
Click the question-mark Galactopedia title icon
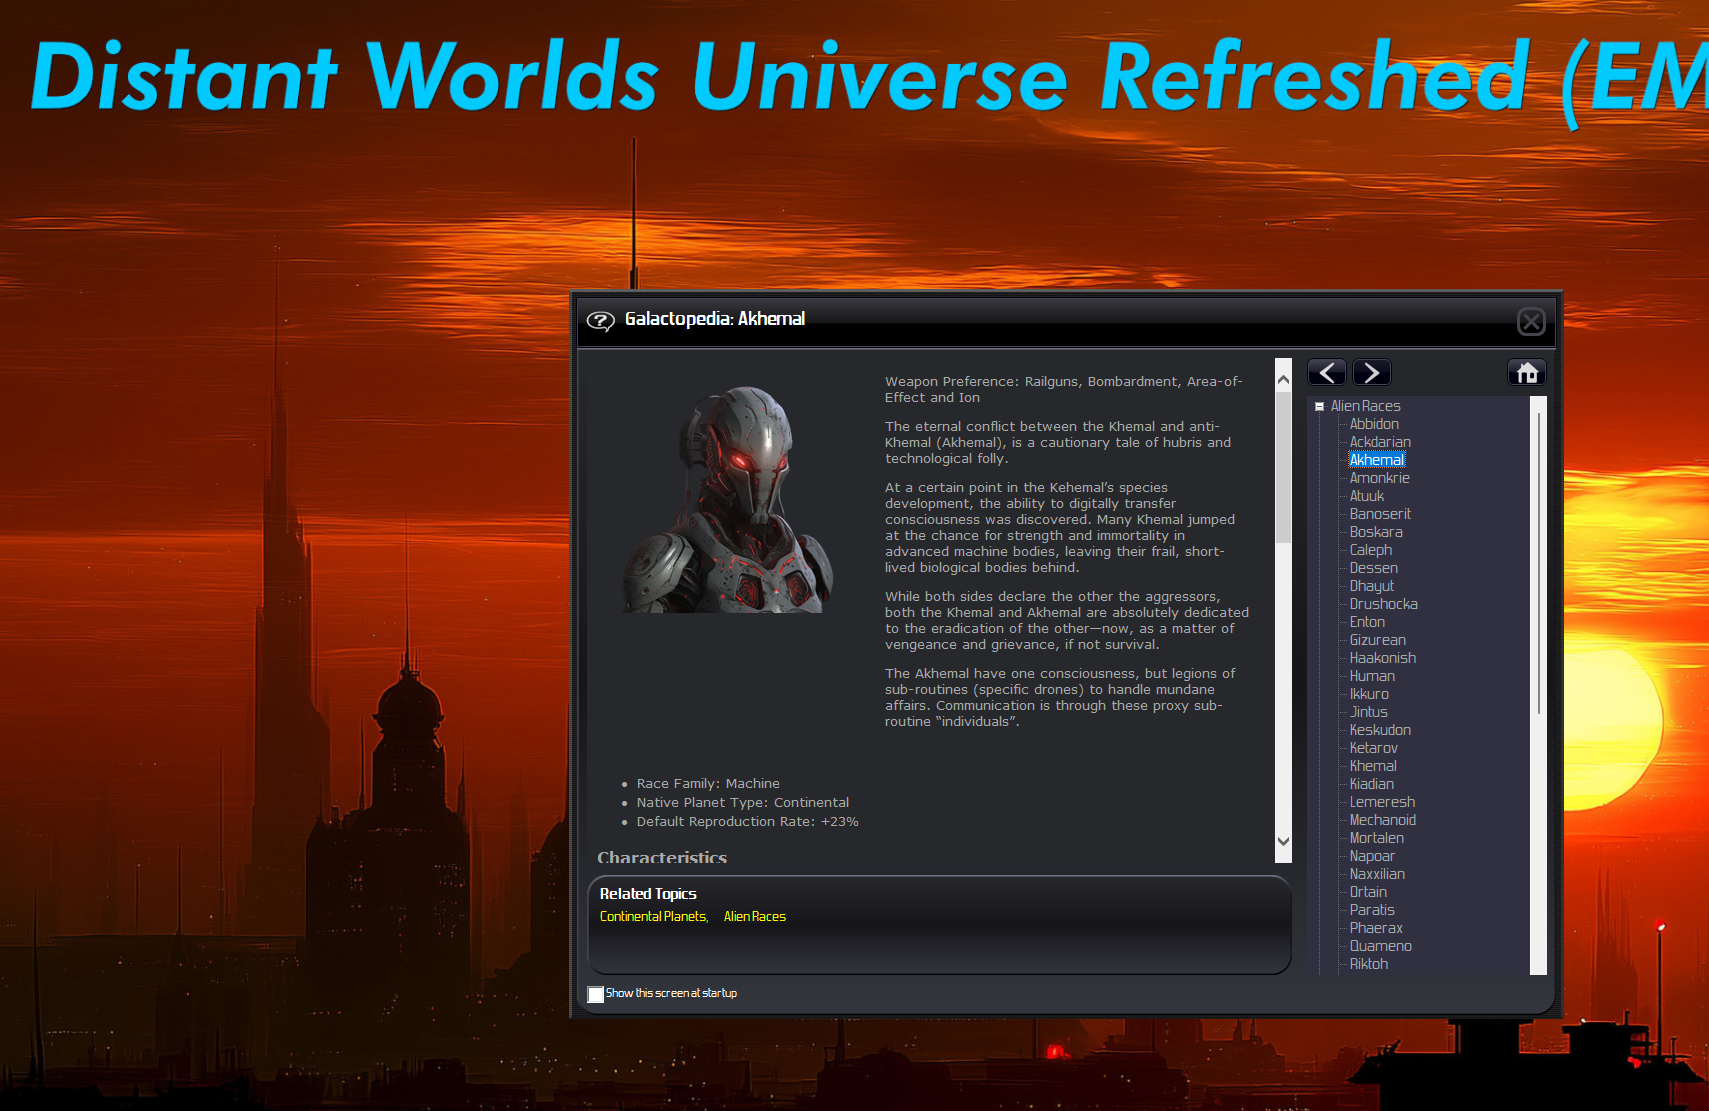(601, 321)
